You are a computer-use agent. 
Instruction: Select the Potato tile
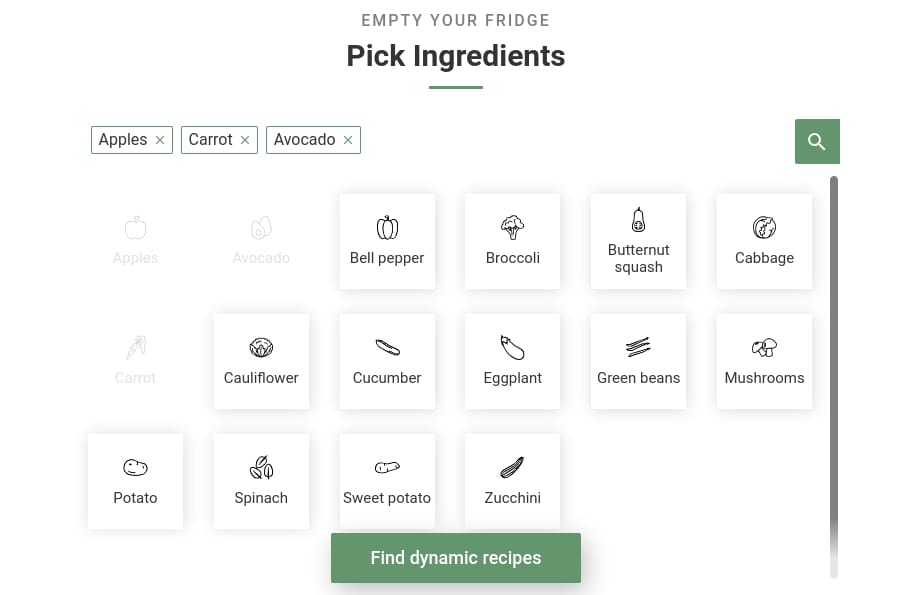tap(135, 480)
